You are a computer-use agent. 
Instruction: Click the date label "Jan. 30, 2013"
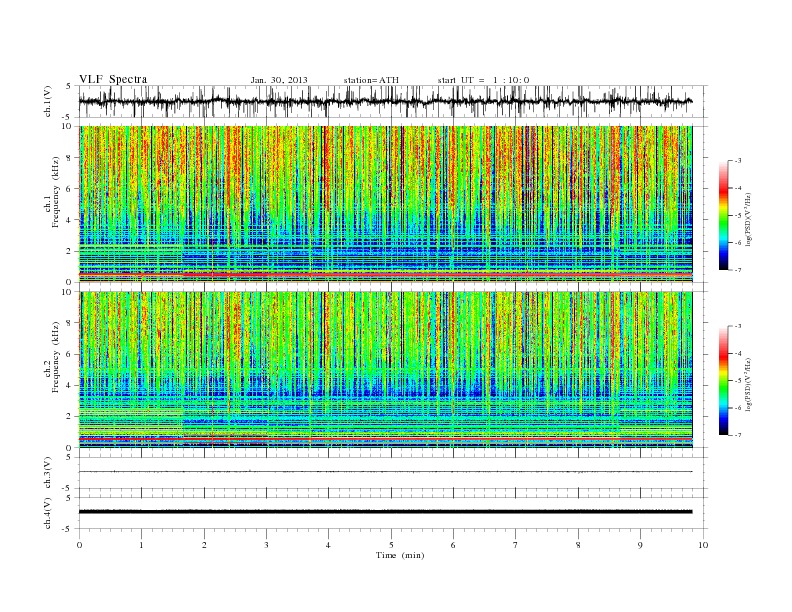point(279,80)
